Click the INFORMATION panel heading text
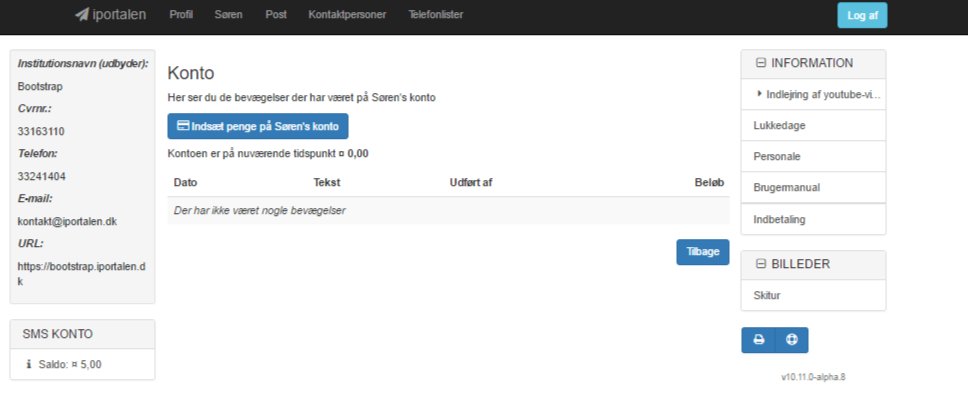Viewport: 968px width, 417px height. (812, 63)
